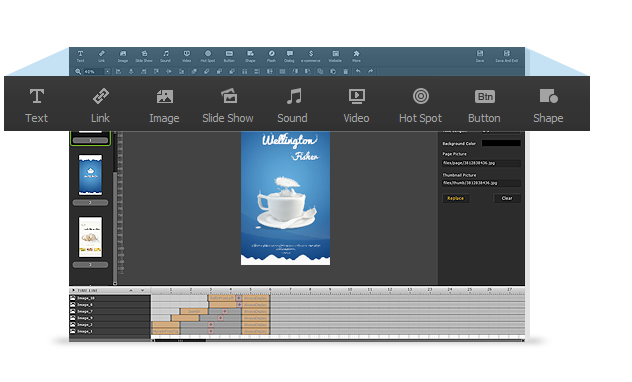Select the Shape tool in the enlarged toolbar
This screenshot has height=382, width=632.
(548, 106)
